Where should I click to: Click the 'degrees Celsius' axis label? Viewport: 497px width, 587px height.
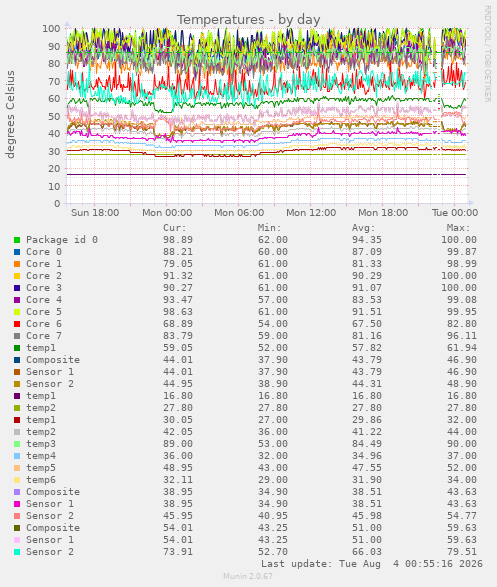point(10,114)
